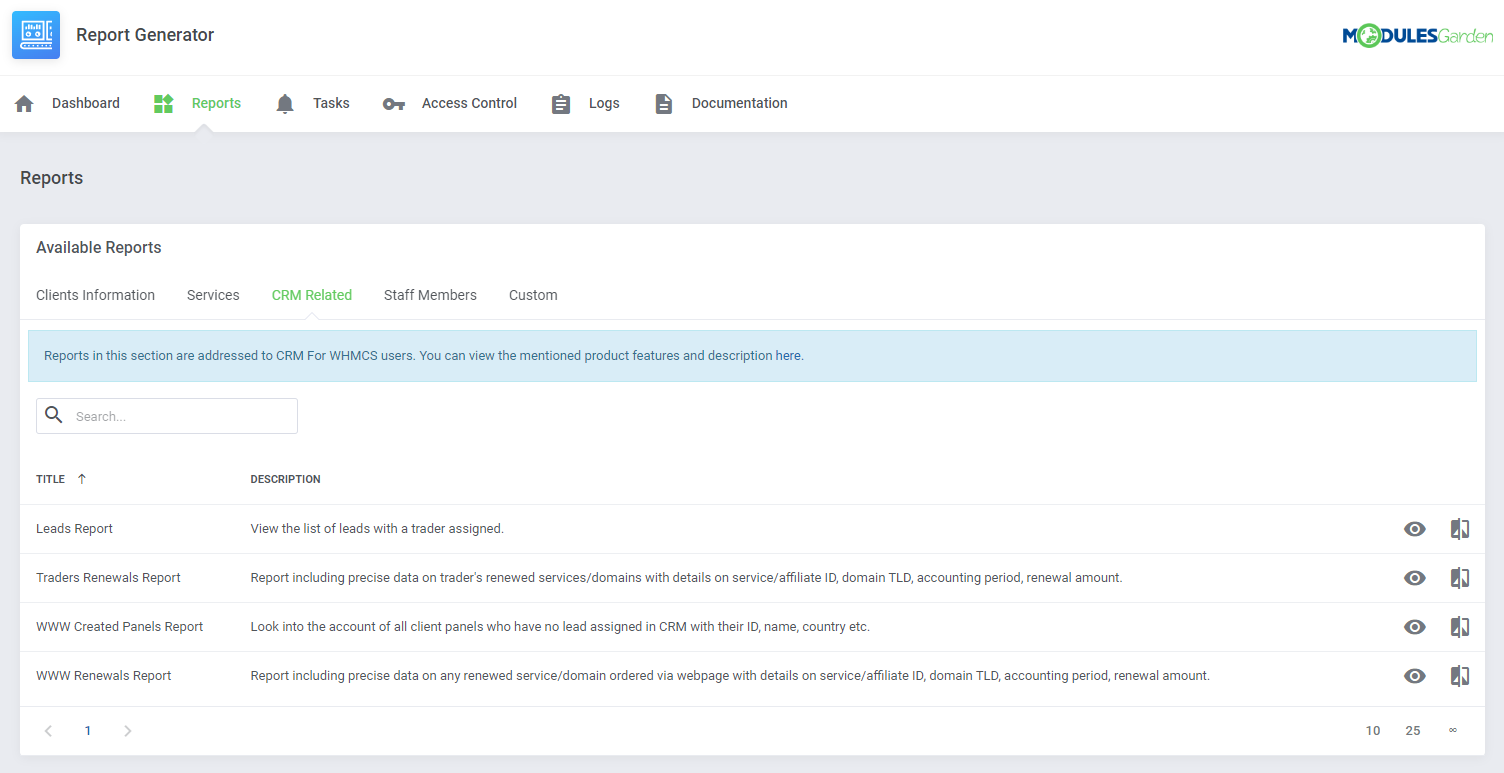Screen dimensions: 1504x773
Task: Click export icon for Traders Renewals Report
Action: (1460, 578)
